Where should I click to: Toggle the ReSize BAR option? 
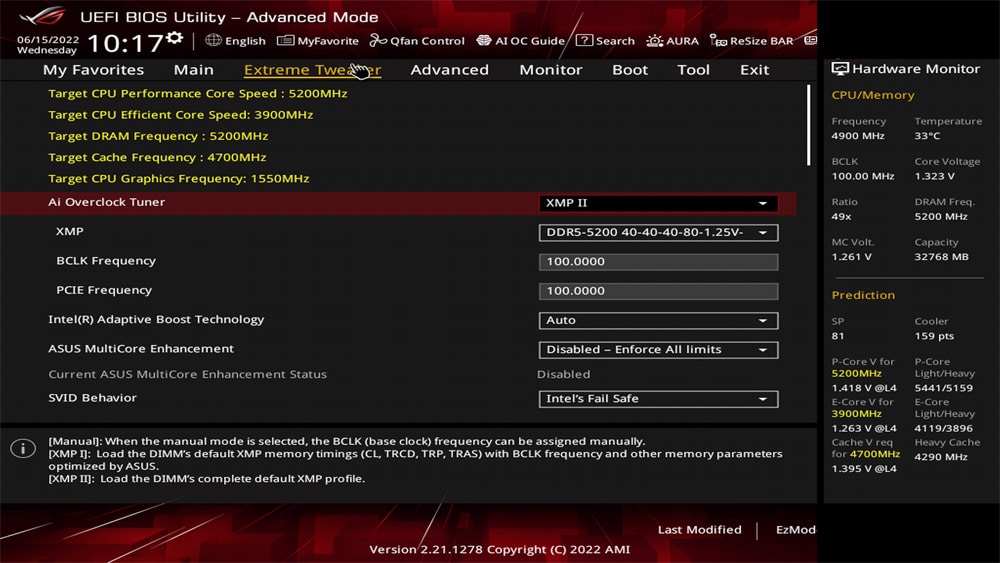click(x=751, y=41)
